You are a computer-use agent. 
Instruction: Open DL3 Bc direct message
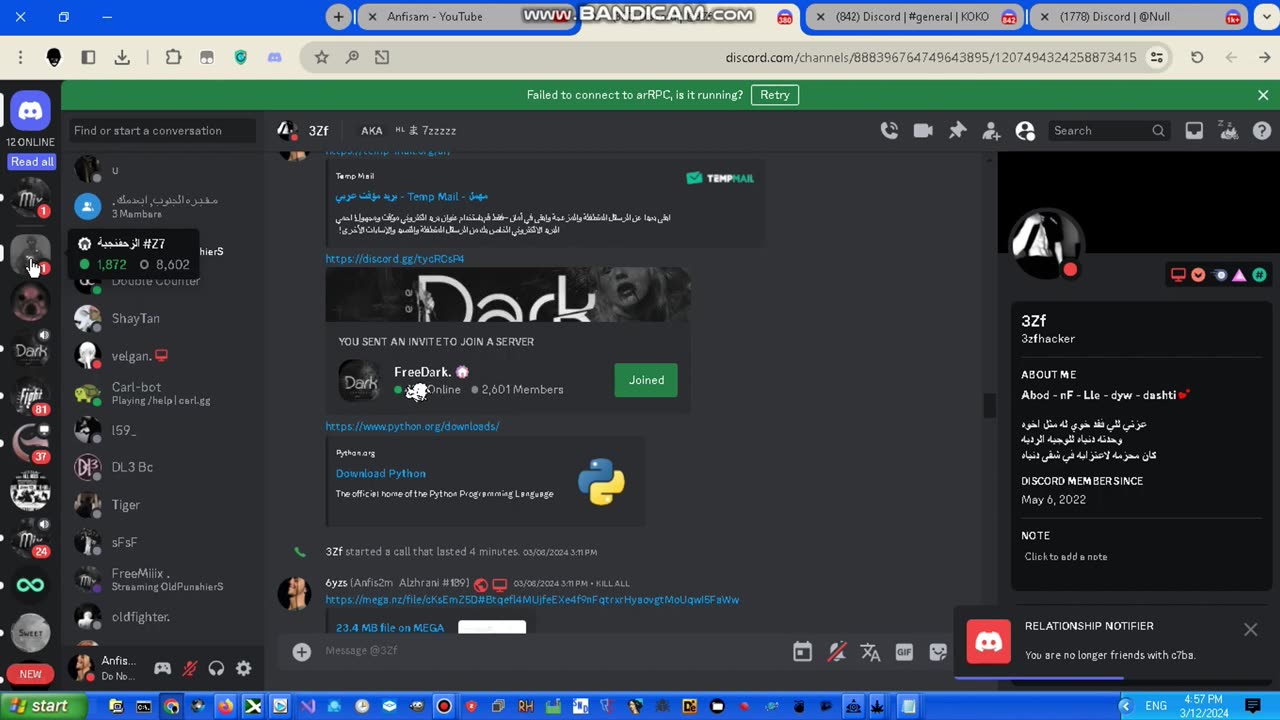160,467
